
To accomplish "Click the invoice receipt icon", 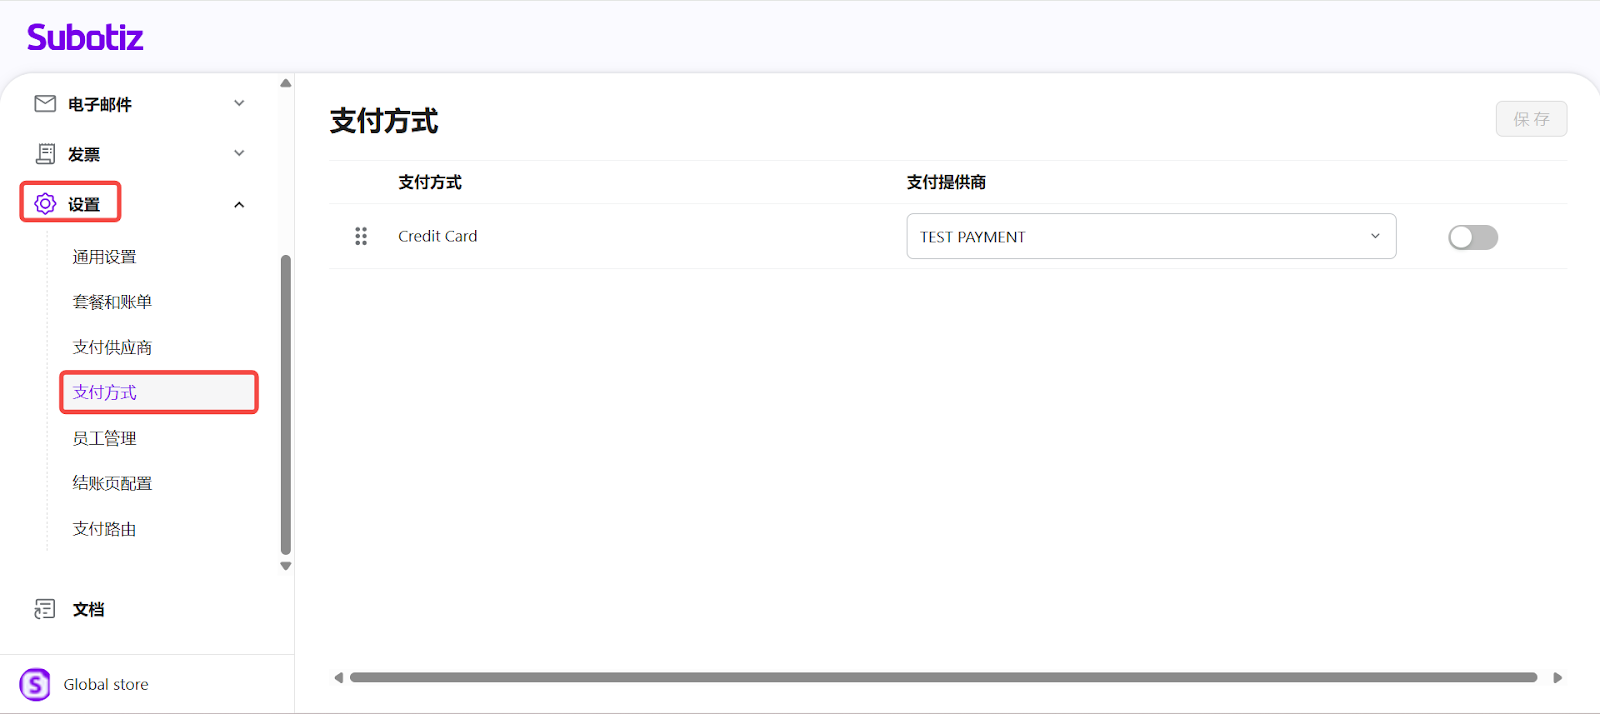I will (45, 154).
